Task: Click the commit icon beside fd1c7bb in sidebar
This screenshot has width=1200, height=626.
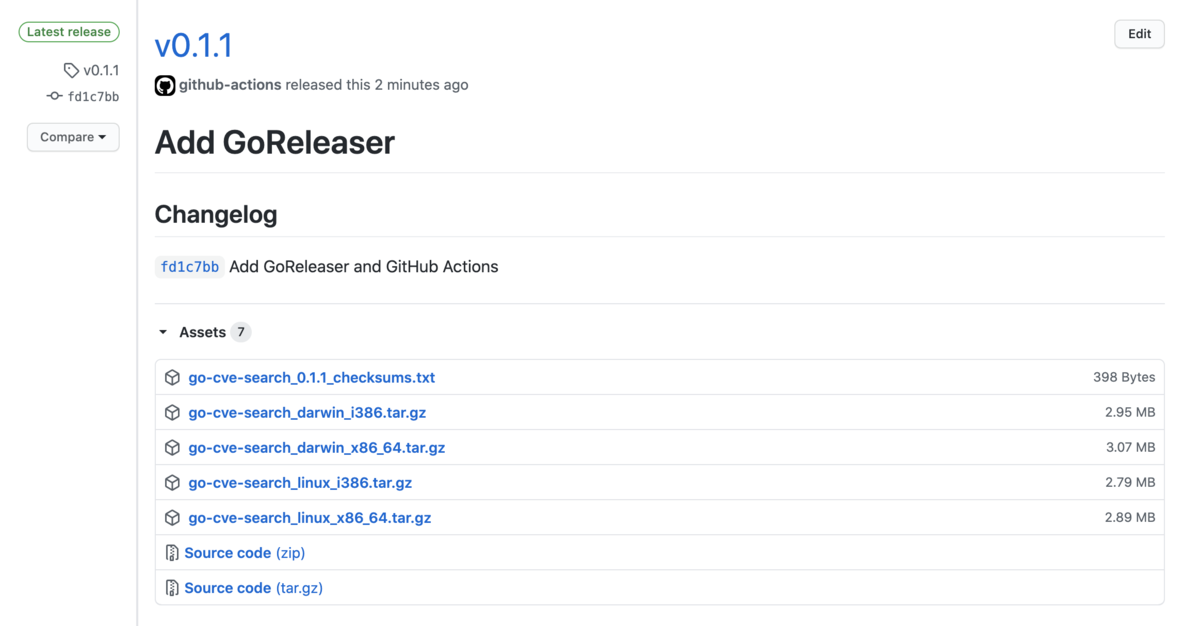Action: coord(54,96)
